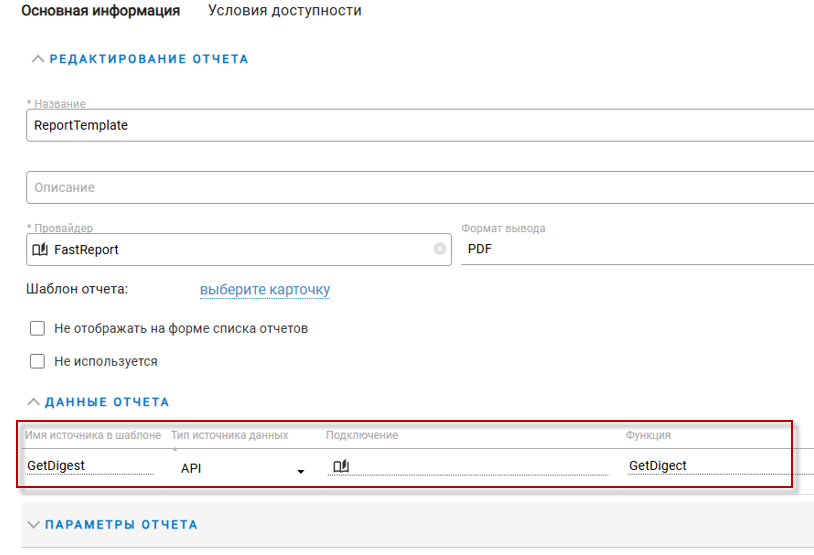The width and height of the screenshot is (814, 555).
Task: Open the Основная информация tab
Action: [101, 10]
